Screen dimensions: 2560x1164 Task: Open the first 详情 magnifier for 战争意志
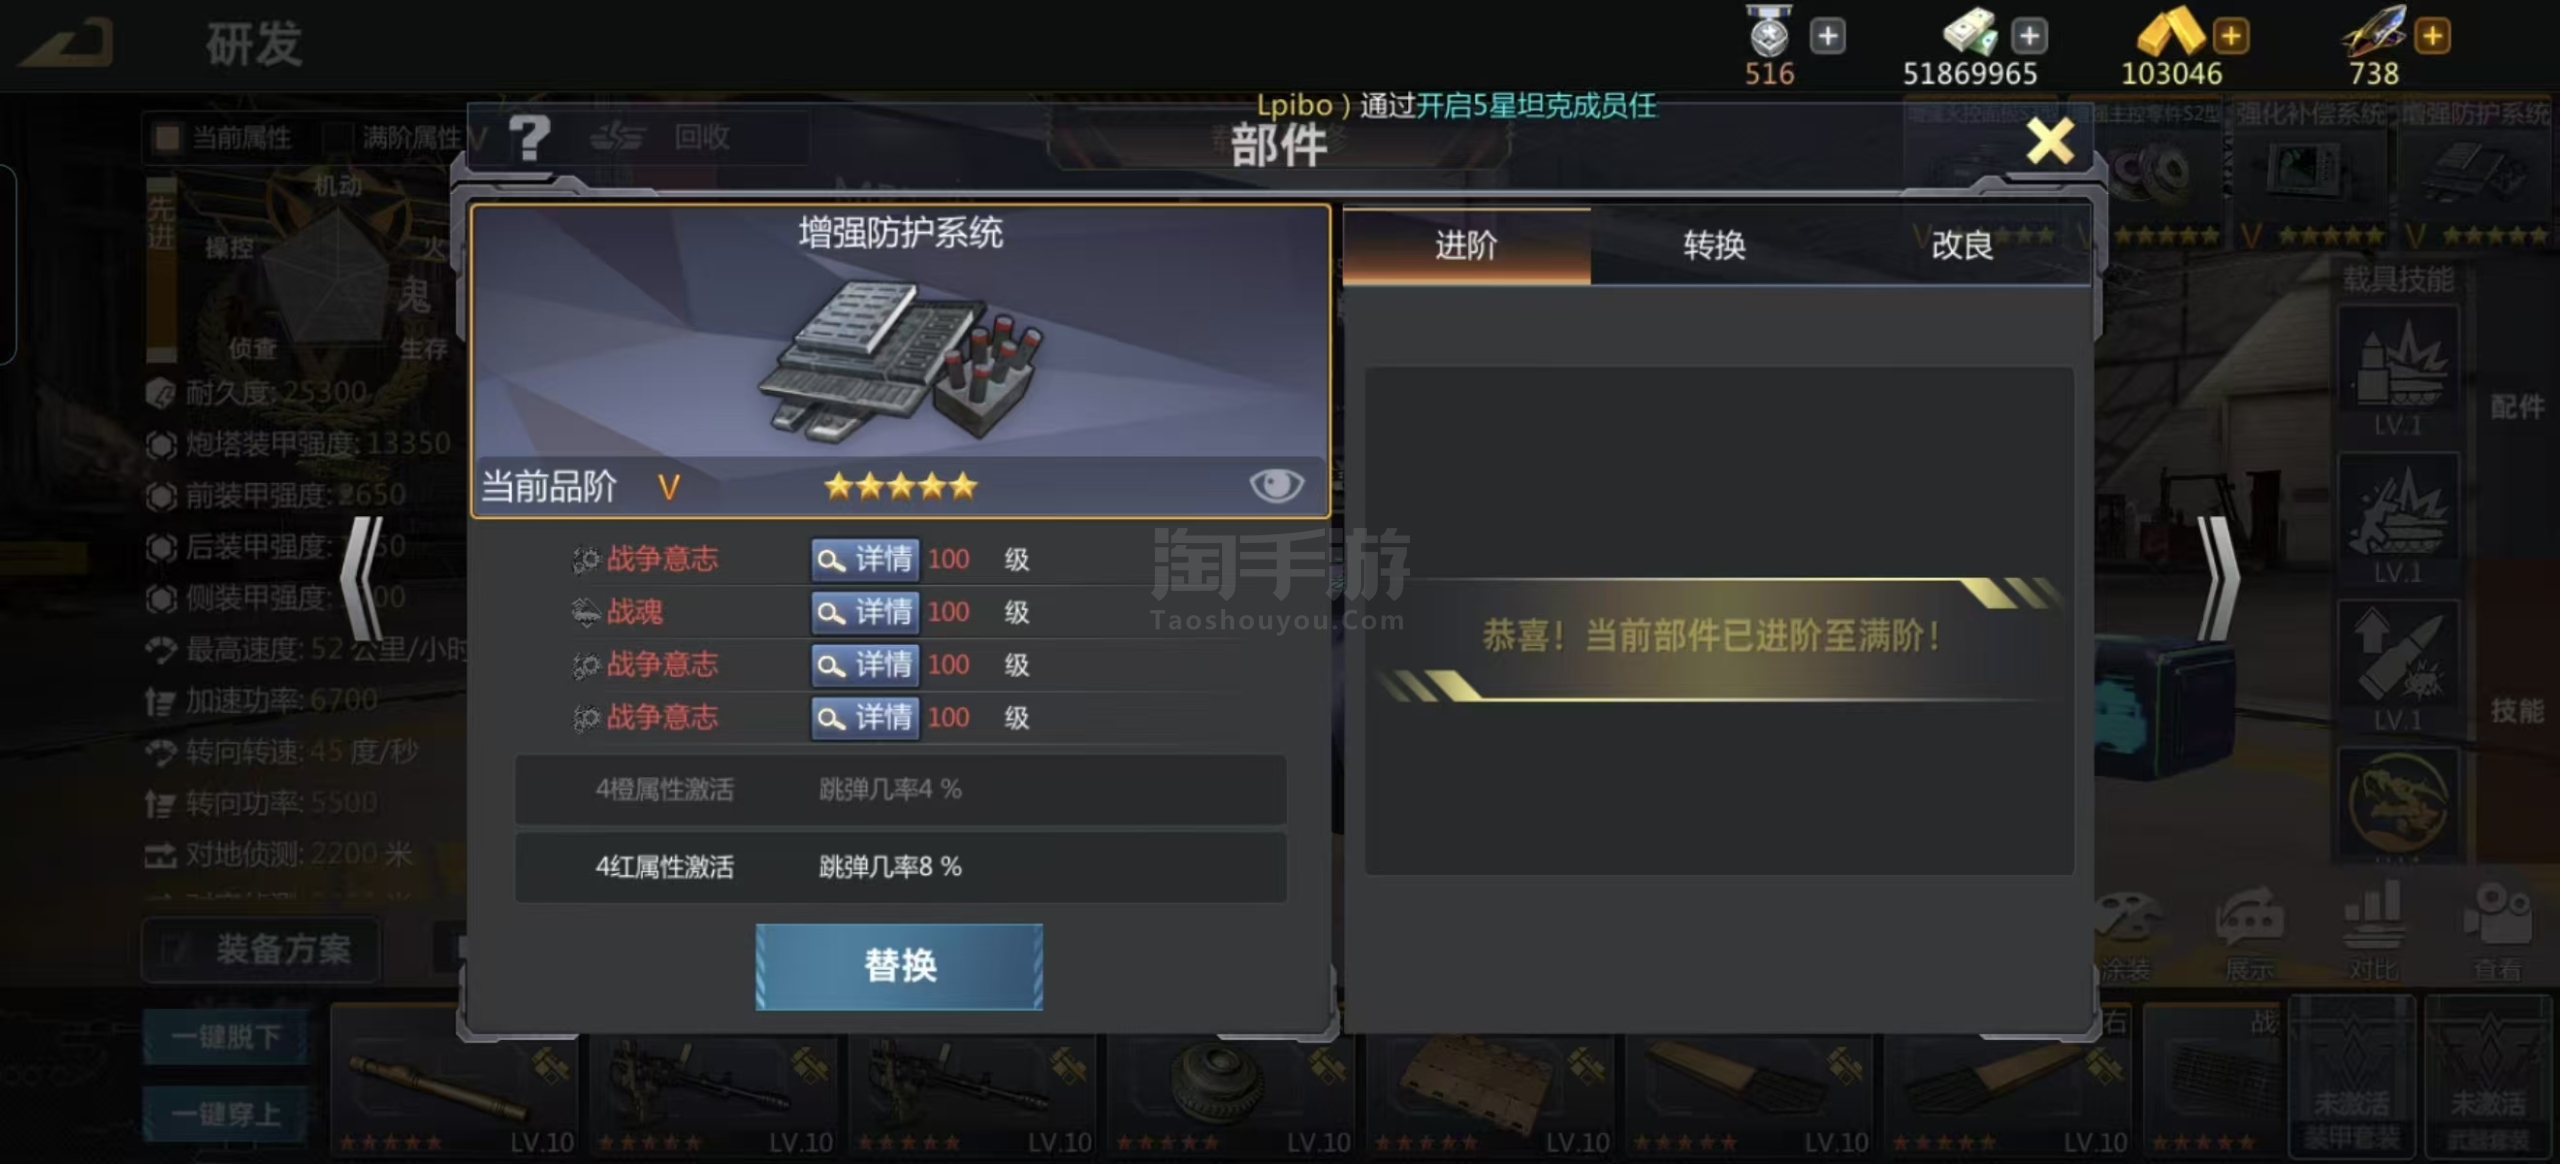pos(864,558)
